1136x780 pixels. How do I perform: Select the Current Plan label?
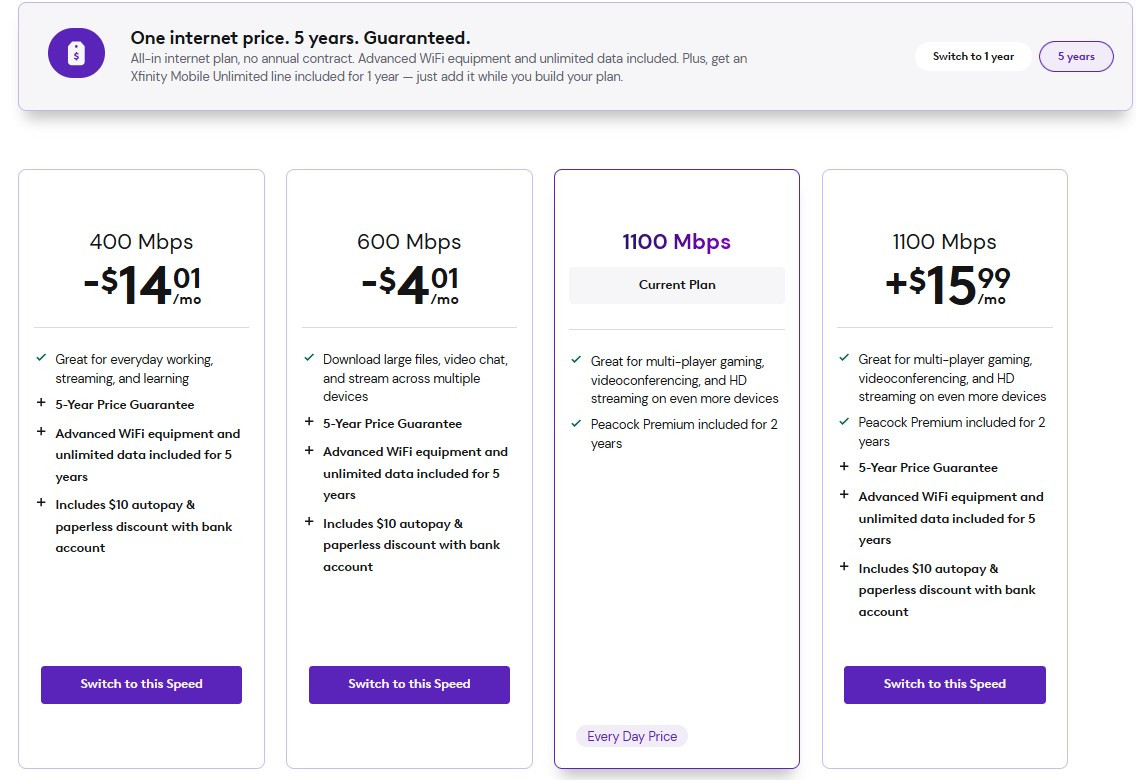point(677,285)
